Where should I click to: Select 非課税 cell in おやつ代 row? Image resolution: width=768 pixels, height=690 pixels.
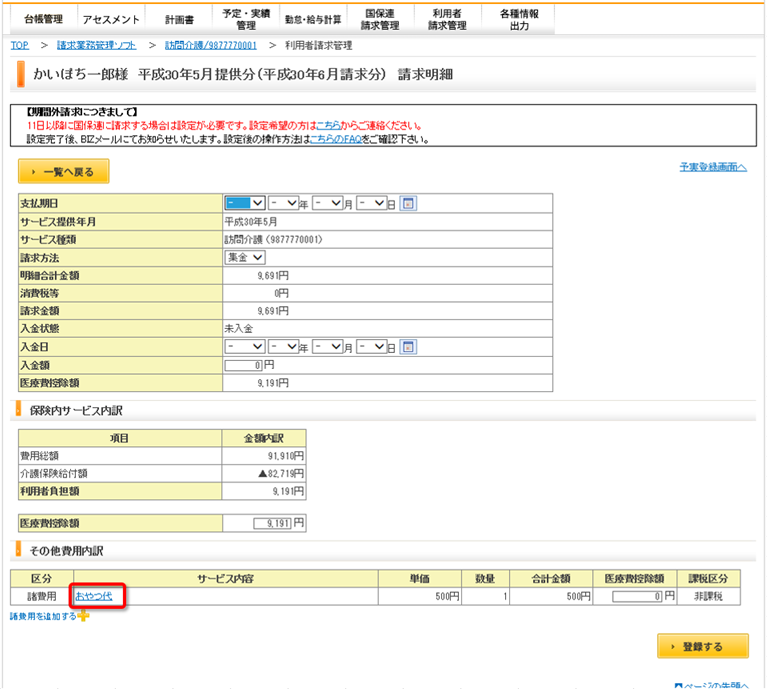(708, 596)
